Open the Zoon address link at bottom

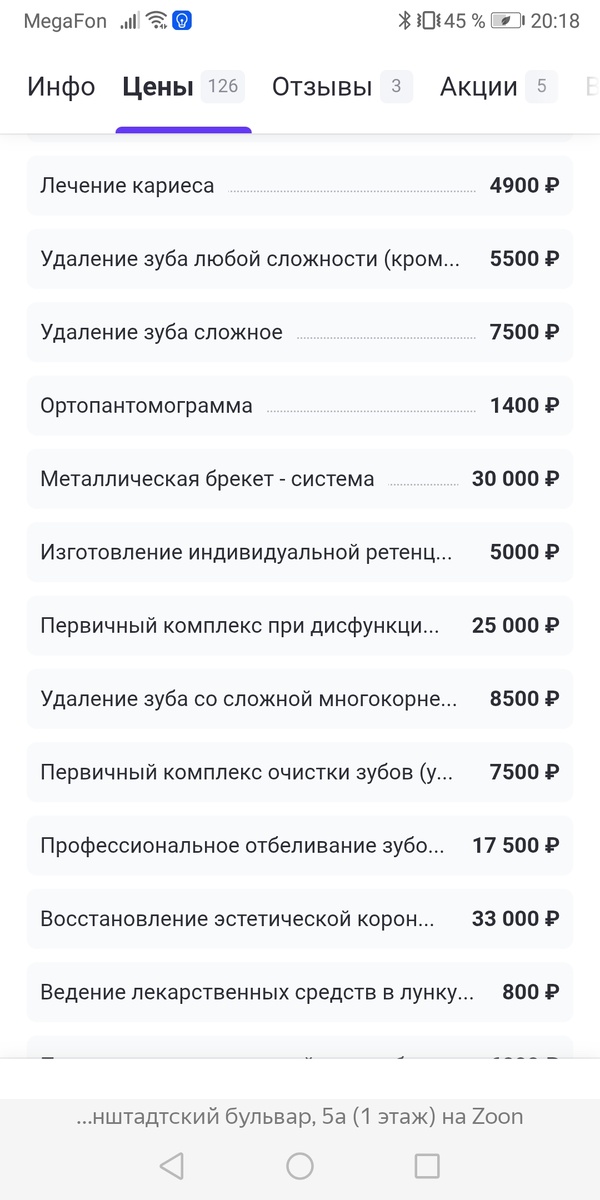[x=300, y=1117]
